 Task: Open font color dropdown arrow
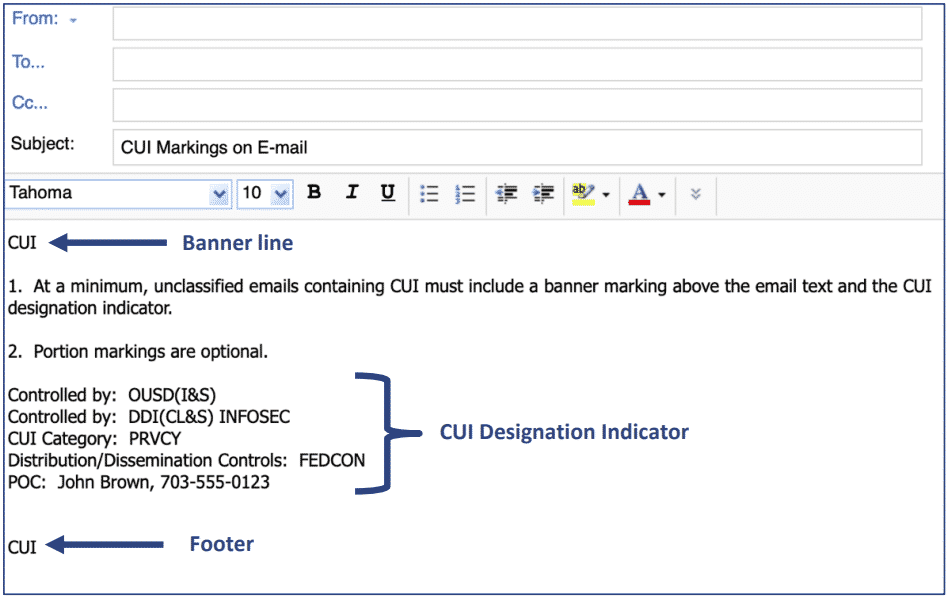662,195
